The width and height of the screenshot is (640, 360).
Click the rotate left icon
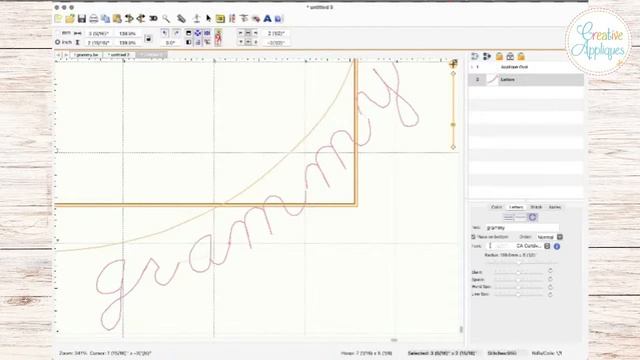tap(164, 33)
